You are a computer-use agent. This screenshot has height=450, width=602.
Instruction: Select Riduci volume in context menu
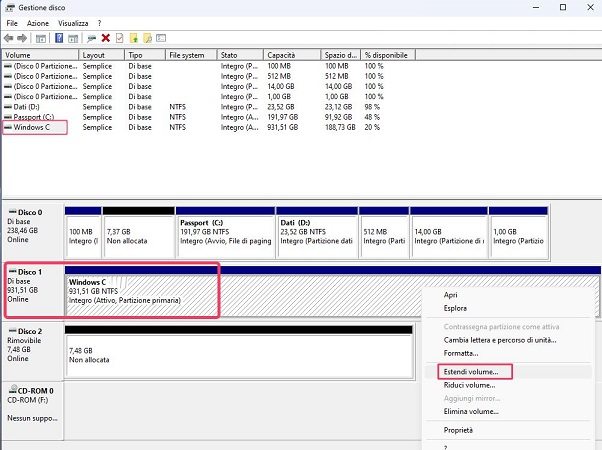point(469,385)
